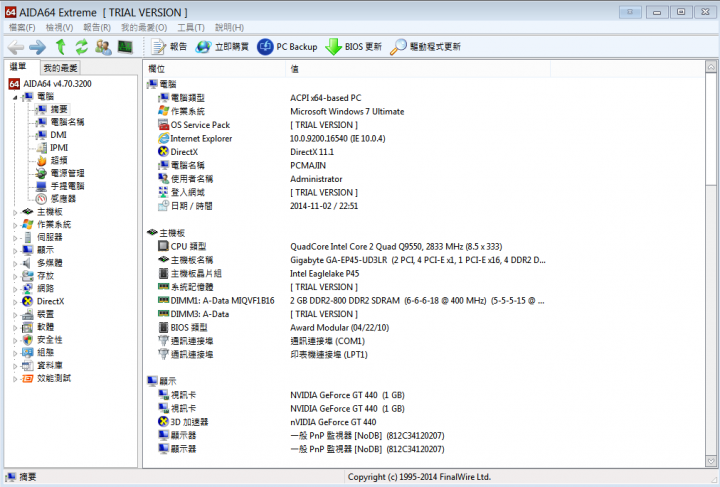Open the users toolbar icon
Viewport: 720px width, 487px height.
point(103,47)
